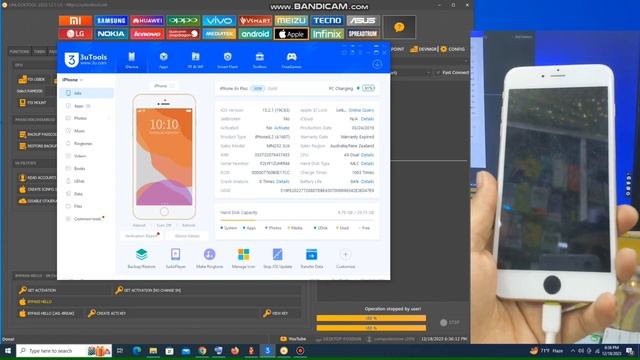Click the Activate link
Image resolution: width=640 pixels, height=360 pixels.
[282, 128]
